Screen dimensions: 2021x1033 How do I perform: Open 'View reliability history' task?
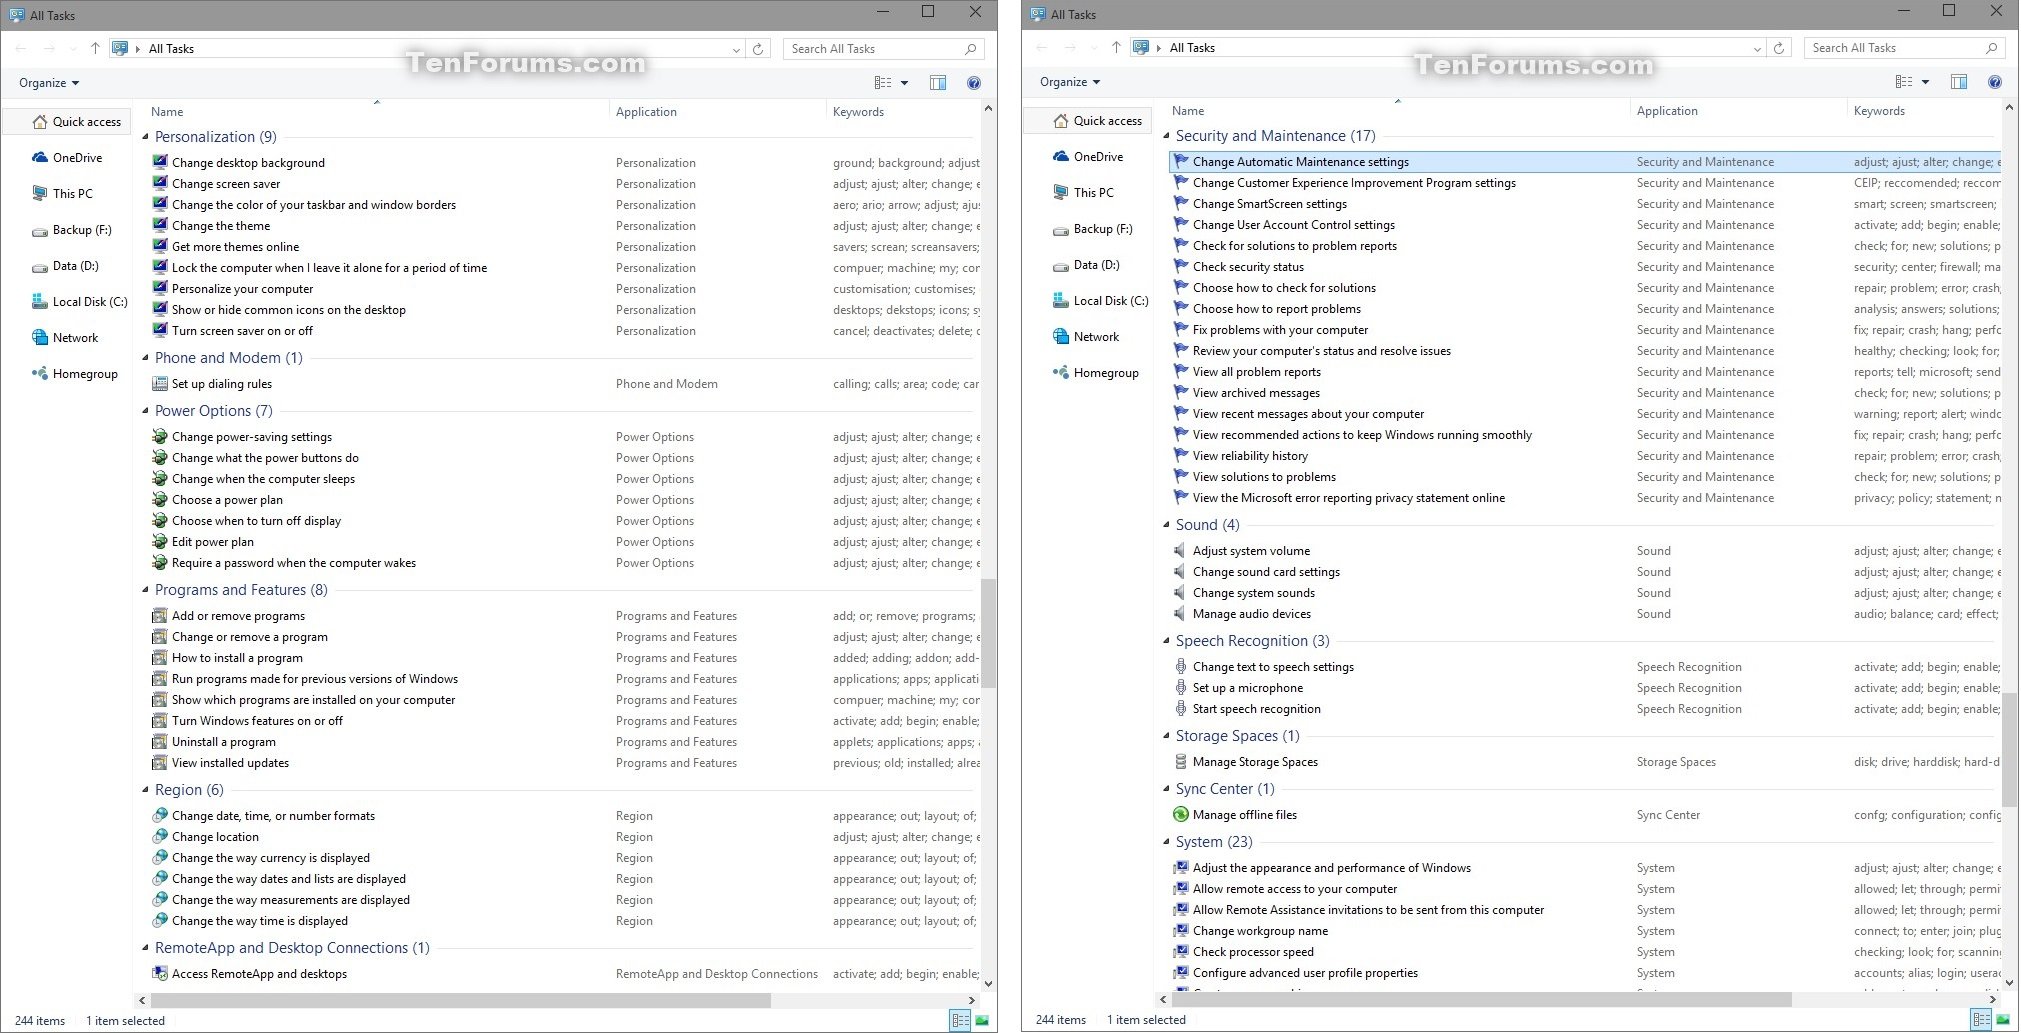1250,456
